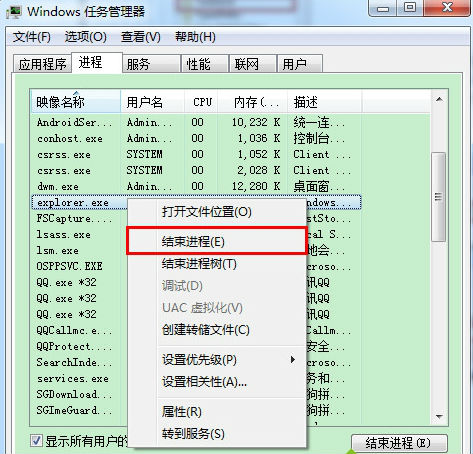
Task: Select the conhost.exe process row
Action: coord(196,138)
